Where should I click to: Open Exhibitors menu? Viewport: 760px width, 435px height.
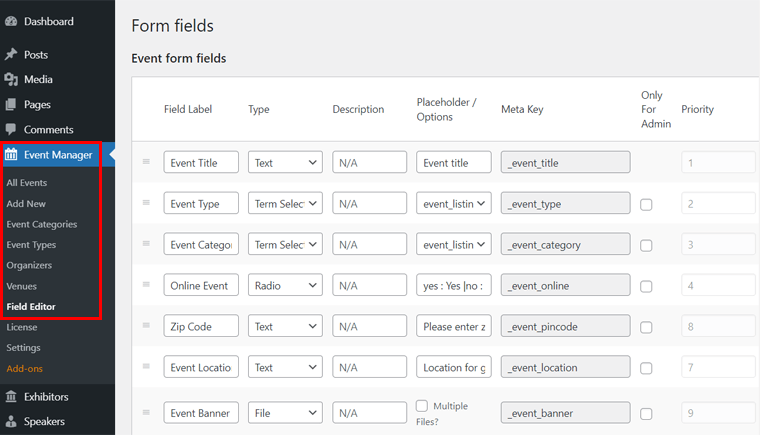46,397
